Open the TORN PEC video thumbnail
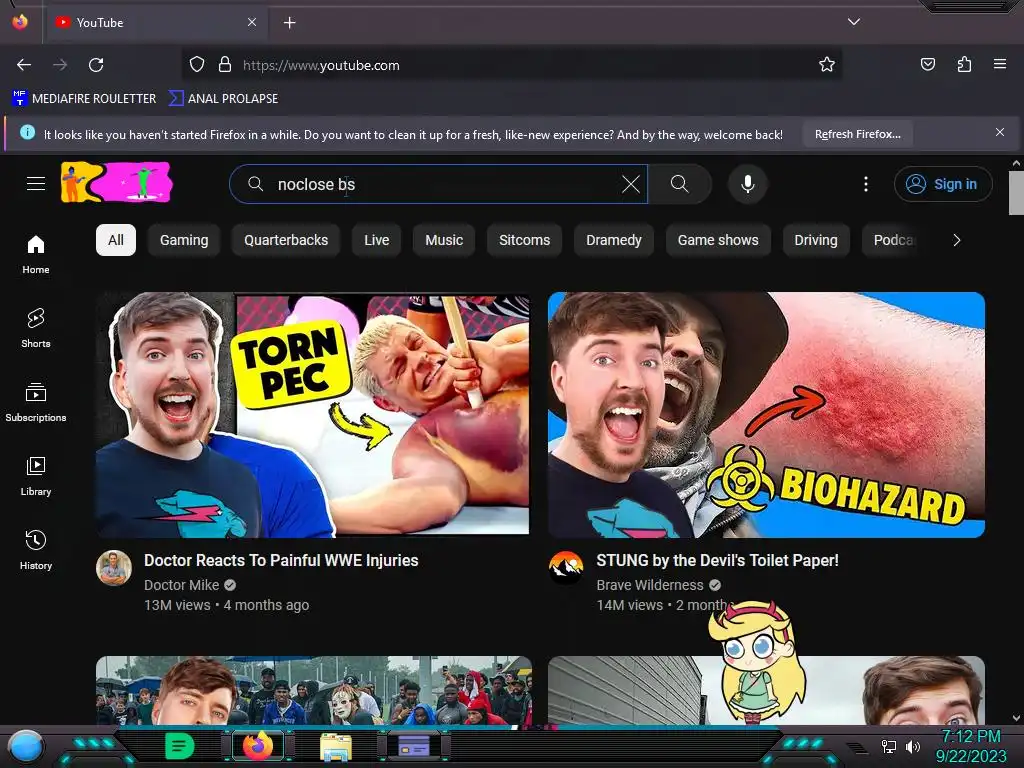This screenshot has height=768, width=1024. (x=313, y=415)
